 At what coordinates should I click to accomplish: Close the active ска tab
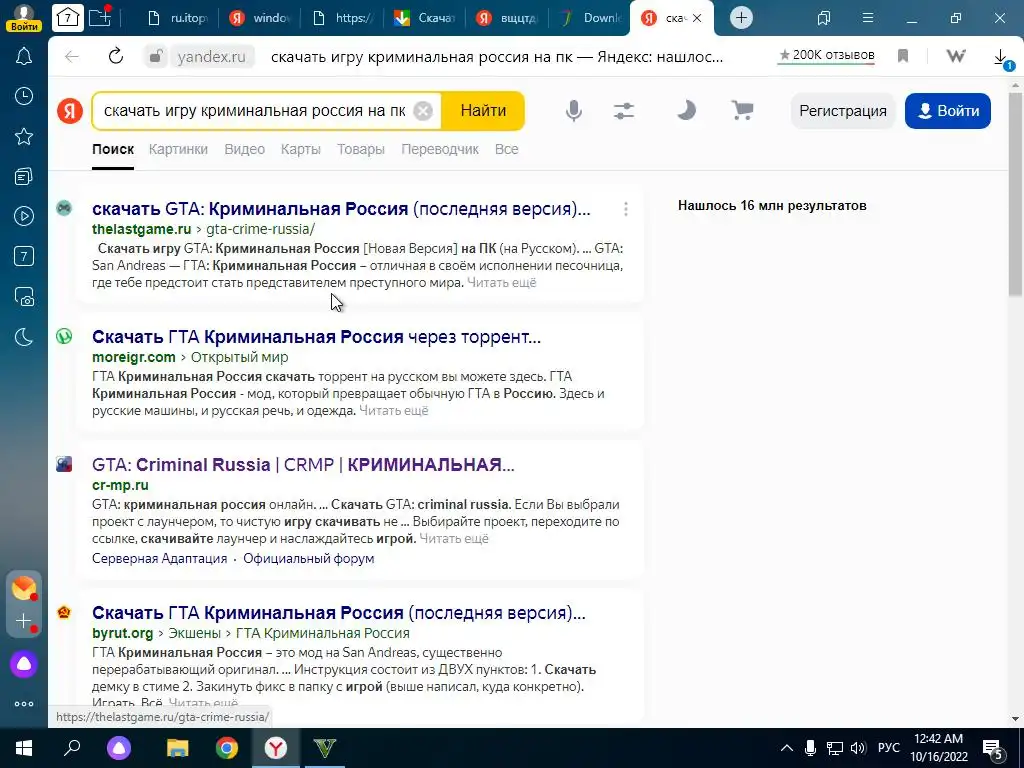(697, 18)
